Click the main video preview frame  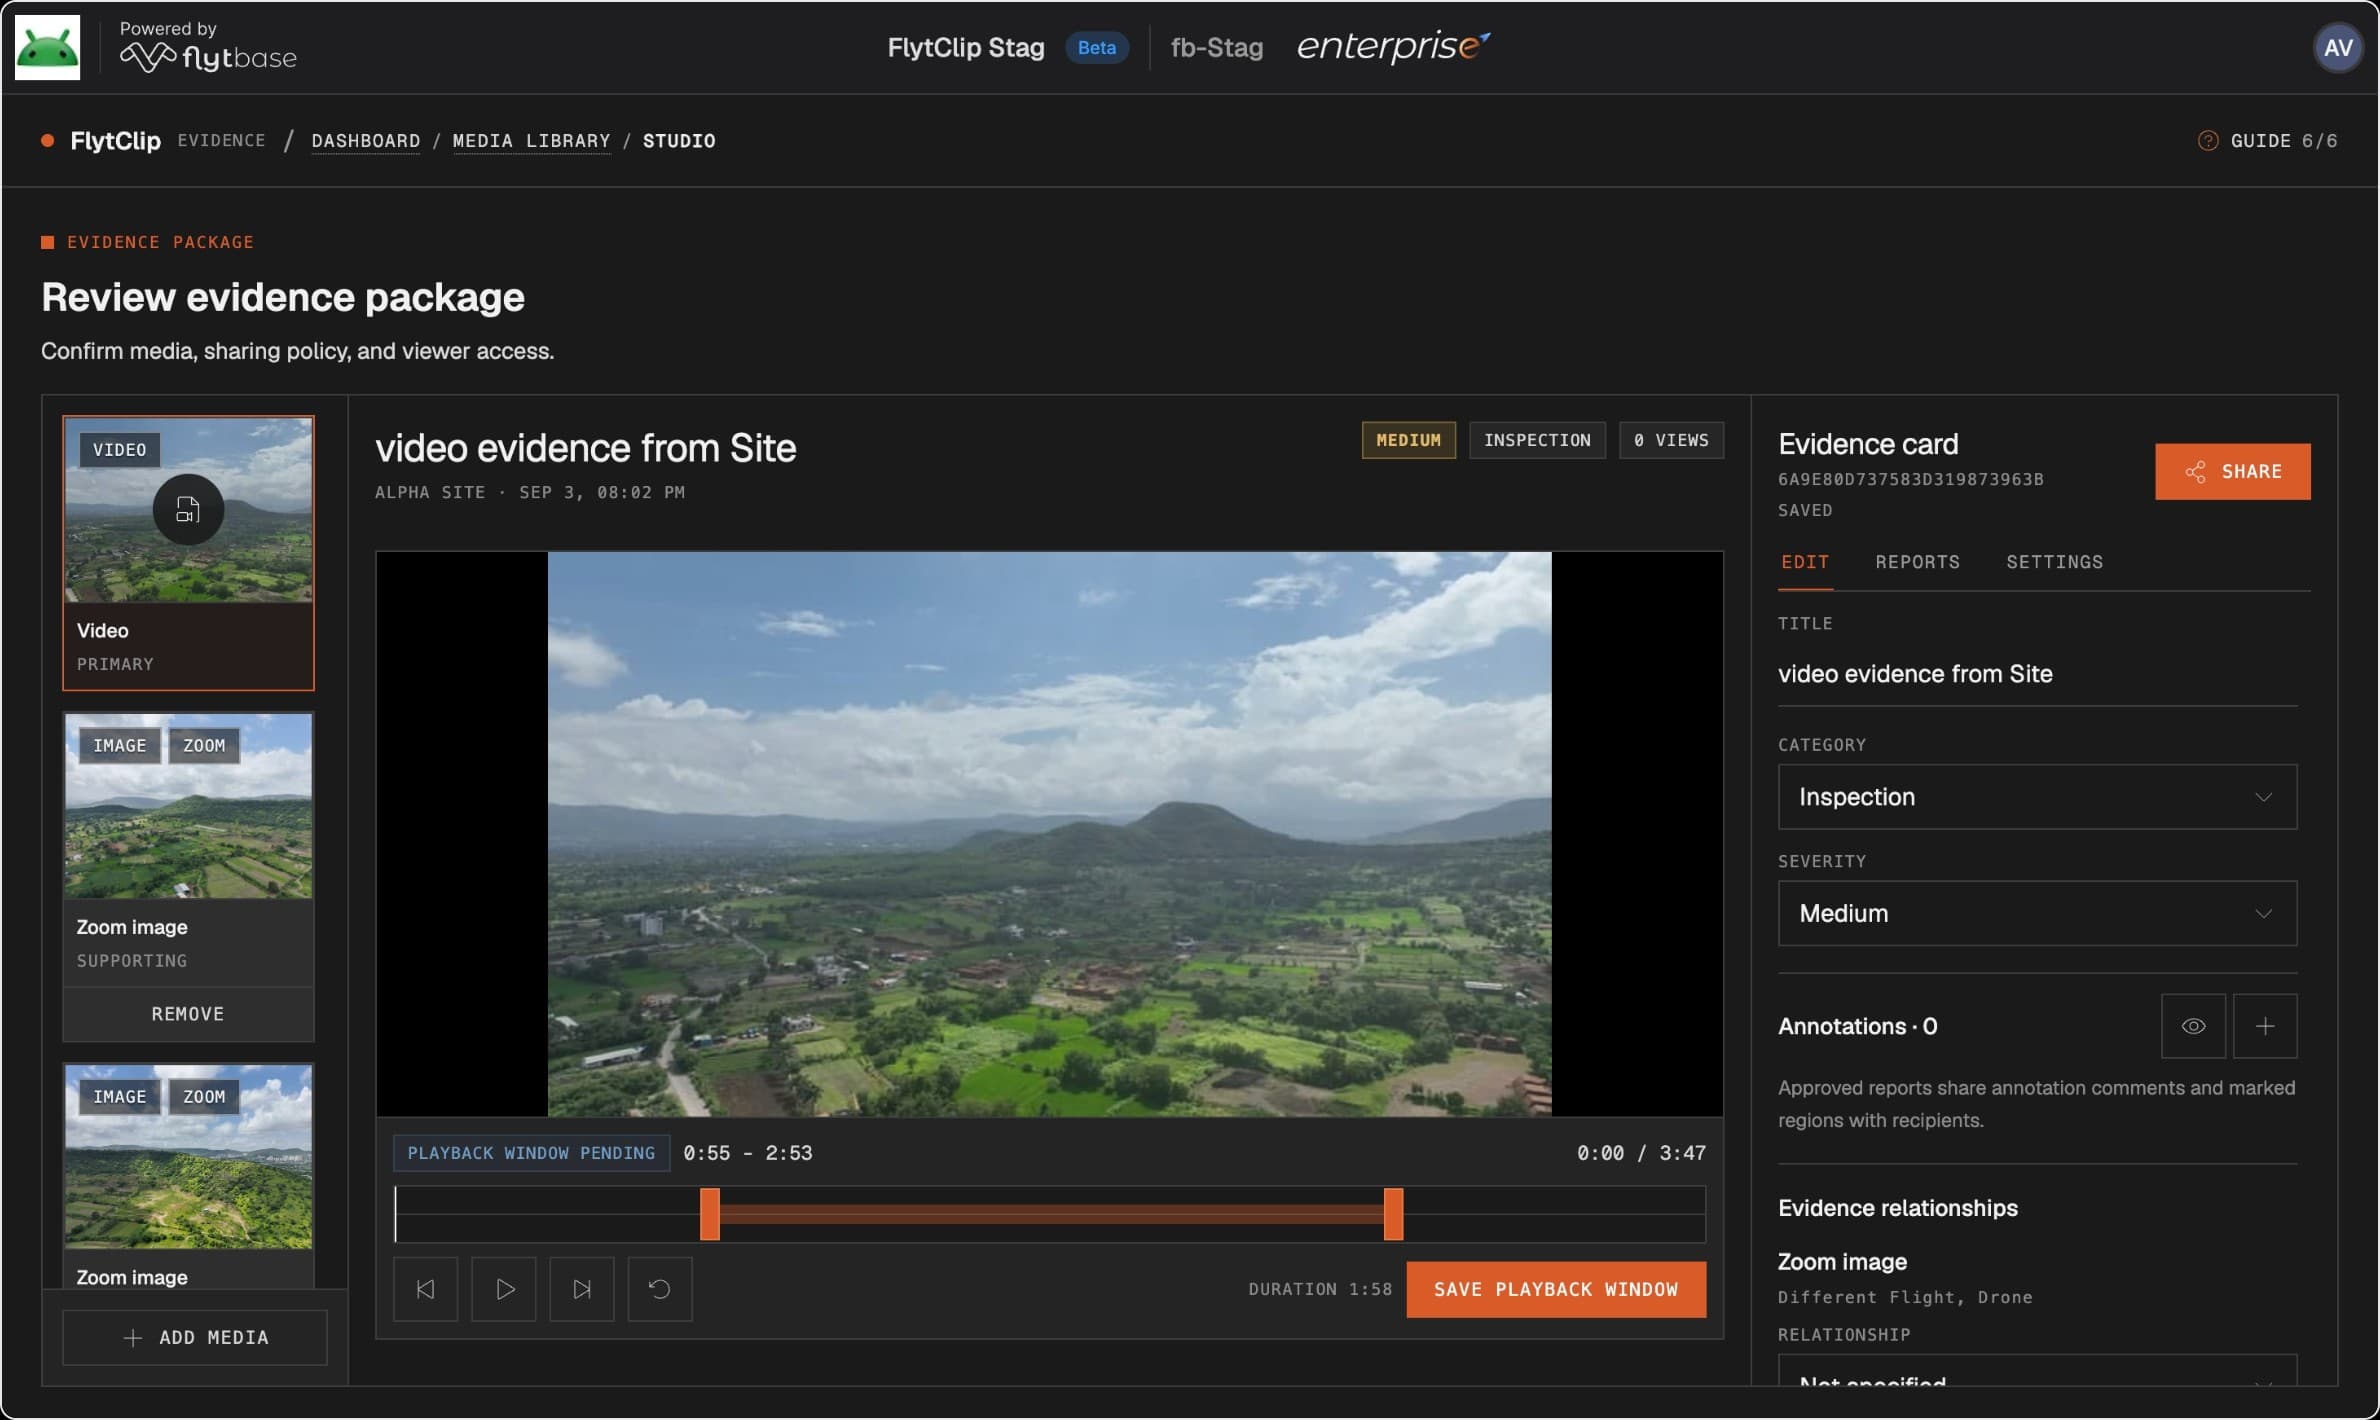click(1049, 834)
